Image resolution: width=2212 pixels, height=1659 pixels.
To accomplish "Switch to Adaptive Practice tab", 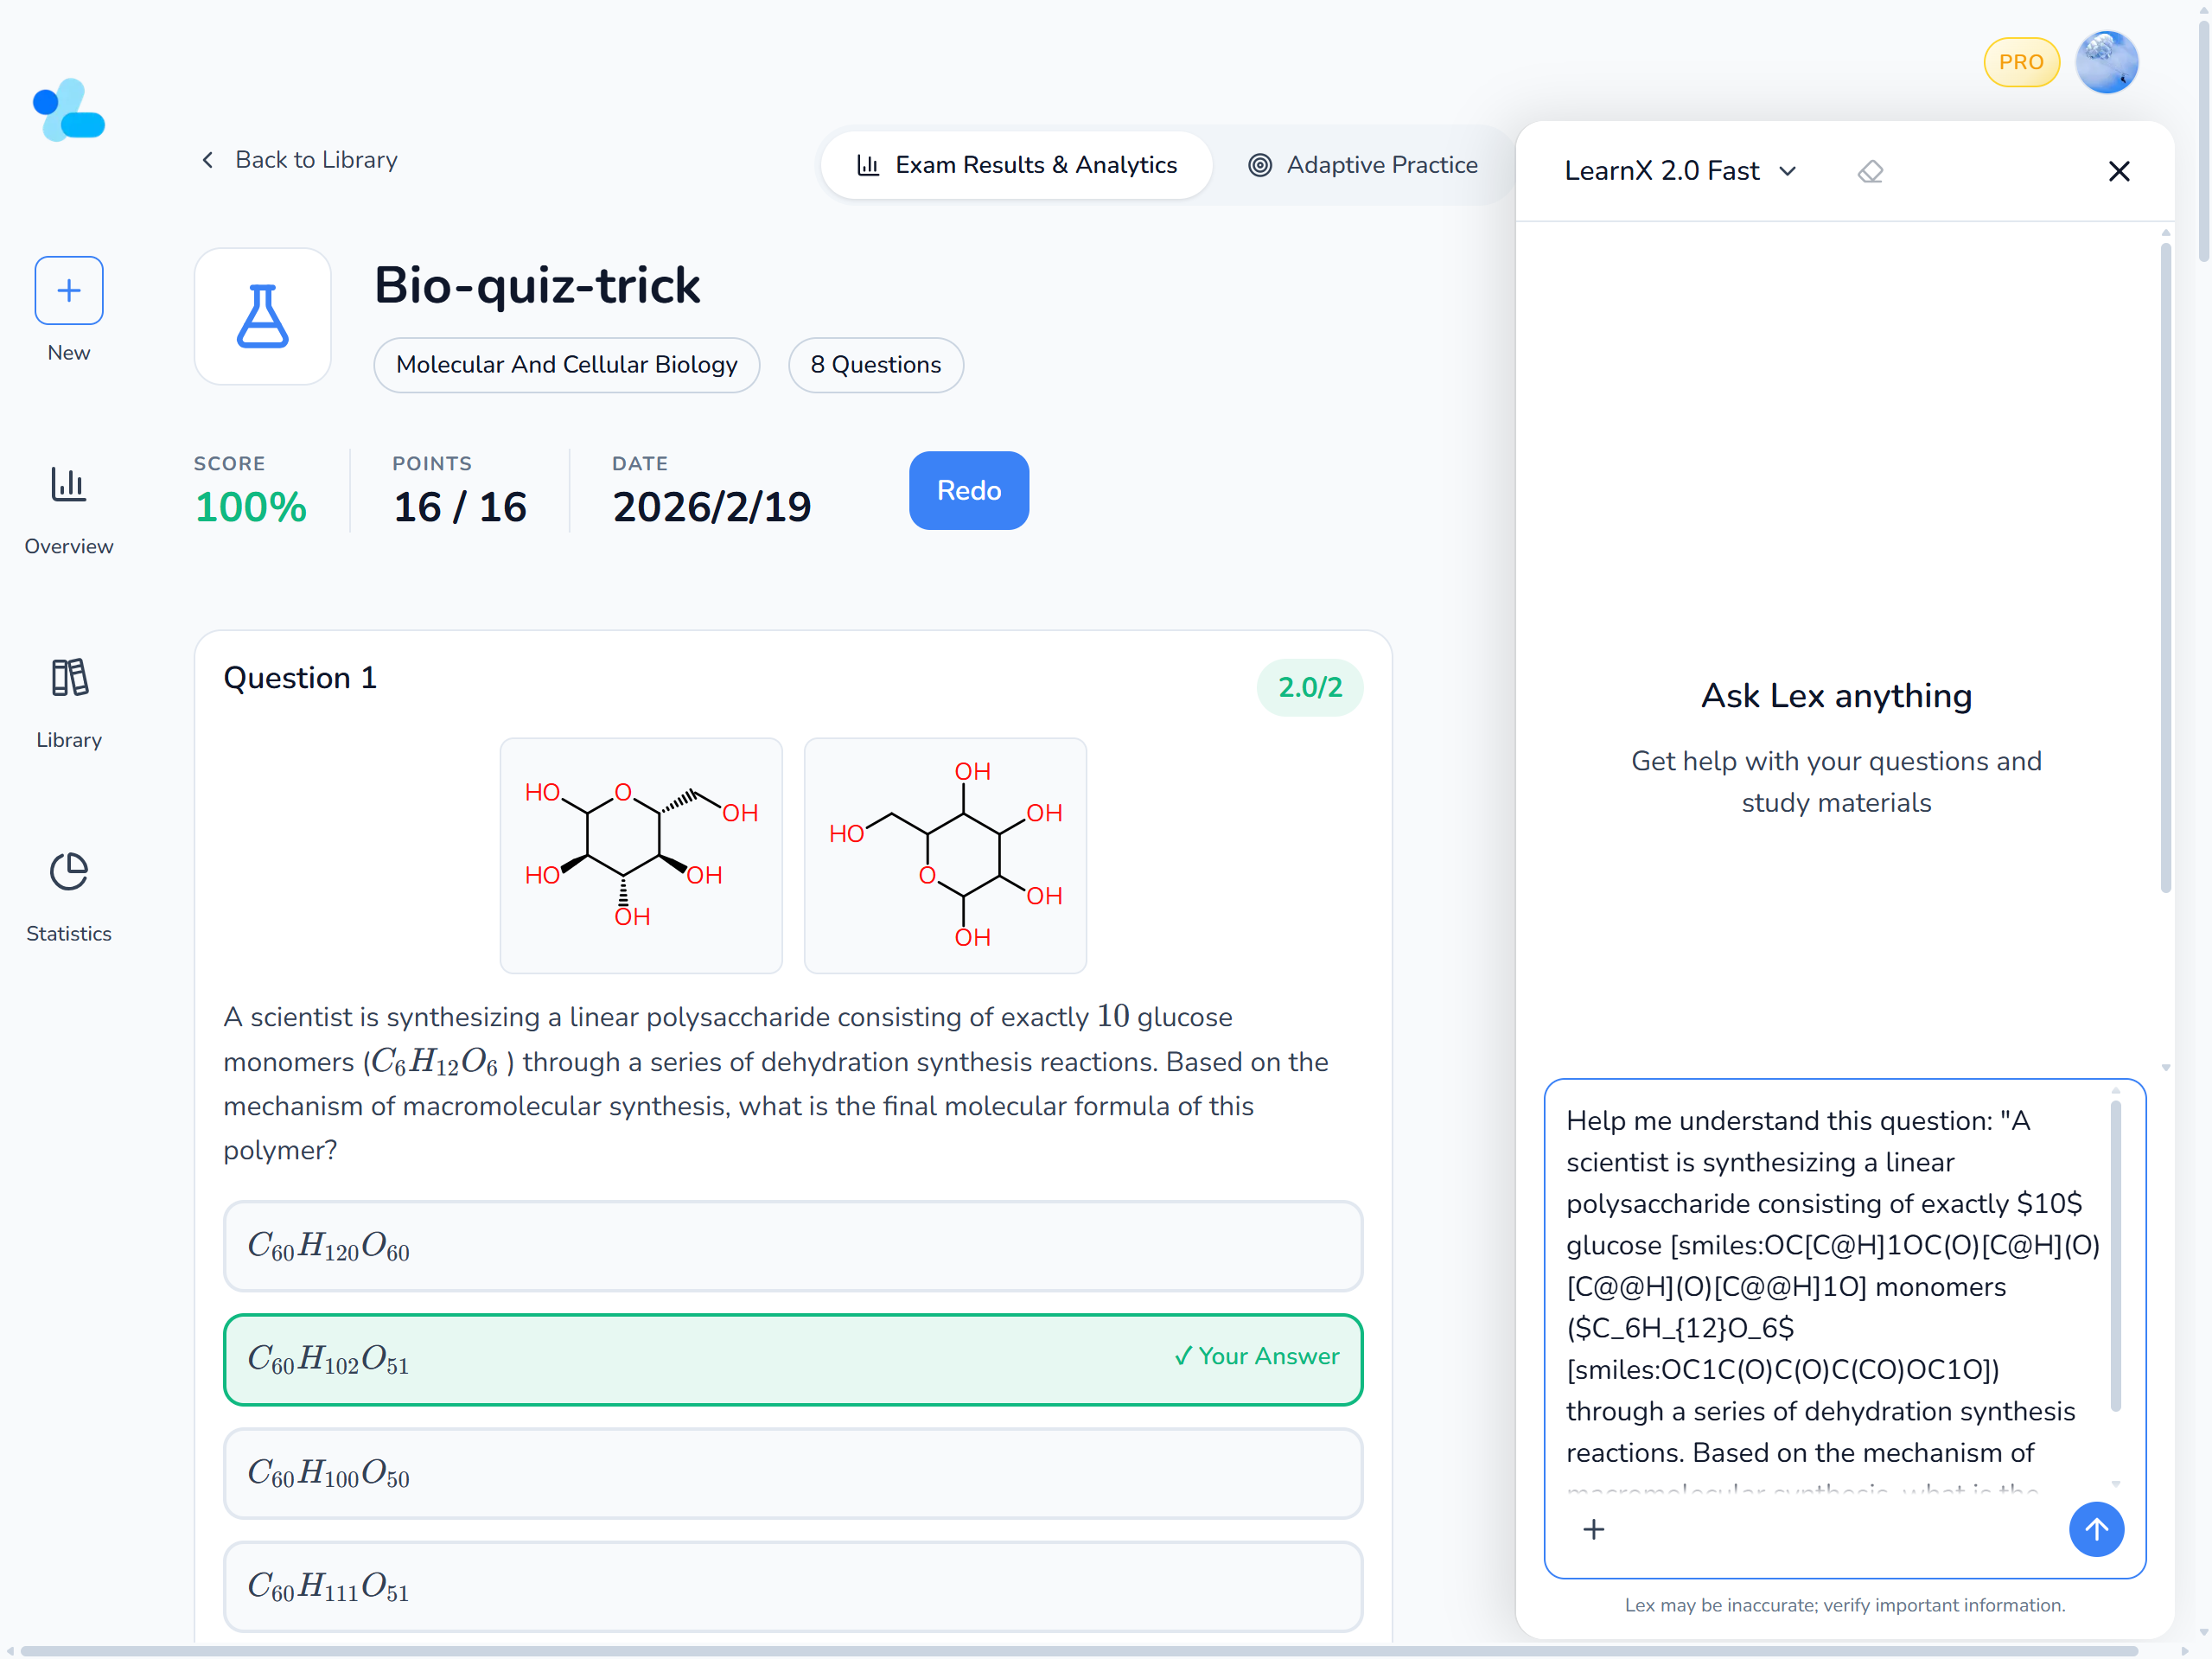I will pos(1362,165).
